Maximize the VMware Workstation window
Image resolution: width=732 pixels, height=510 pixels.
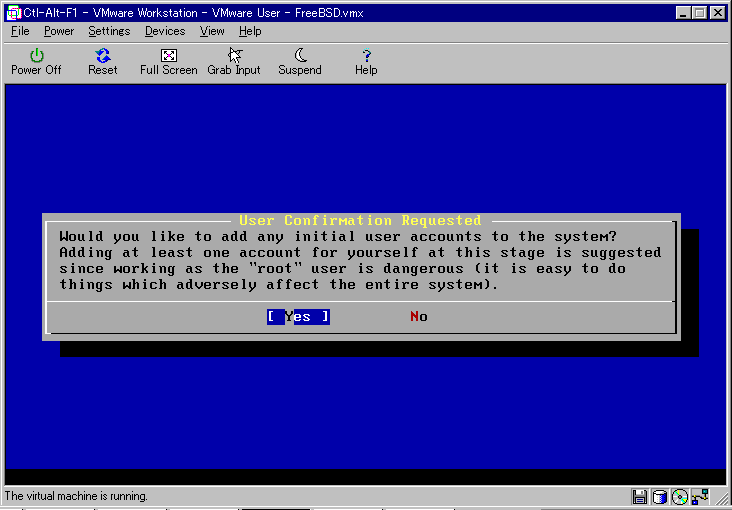pyautogui.click(x=699, y=13)
